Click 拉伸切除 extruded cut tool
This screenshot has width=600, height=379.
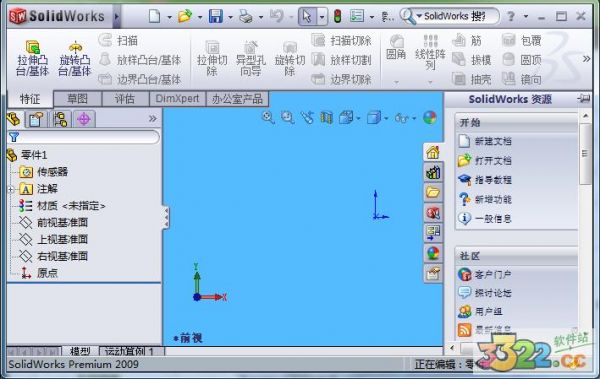point(212,58)
